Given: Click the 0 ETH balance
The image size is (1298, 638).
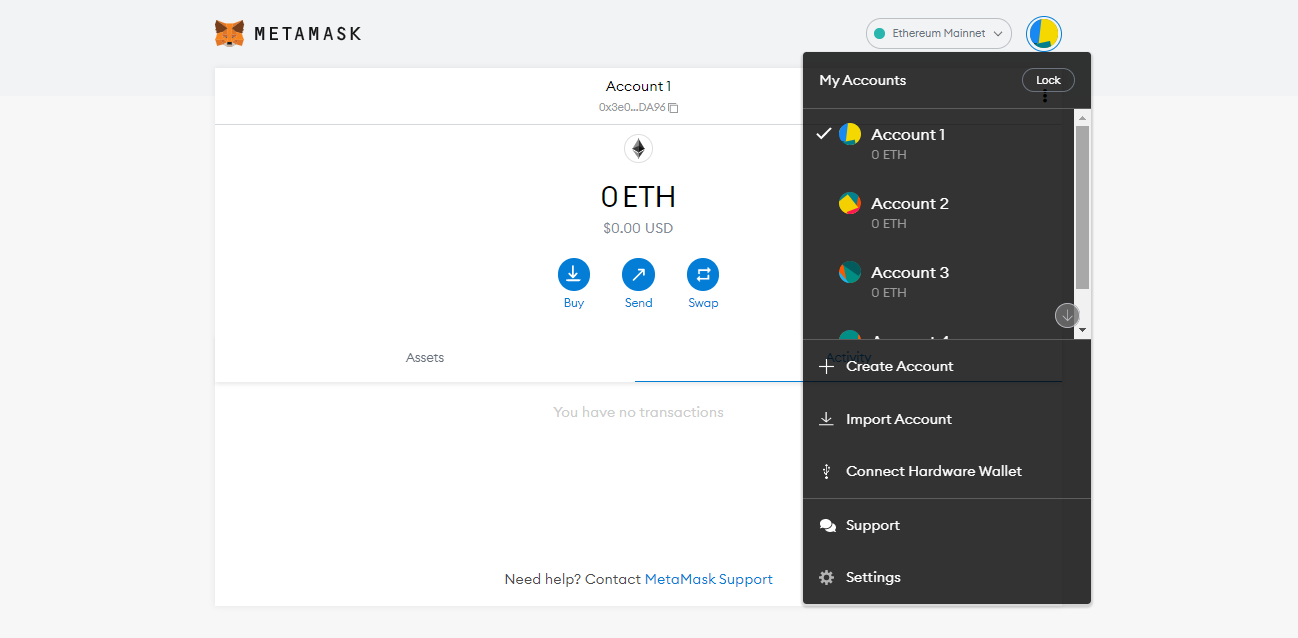Looking at the screenshot, I should click(638, 196).
